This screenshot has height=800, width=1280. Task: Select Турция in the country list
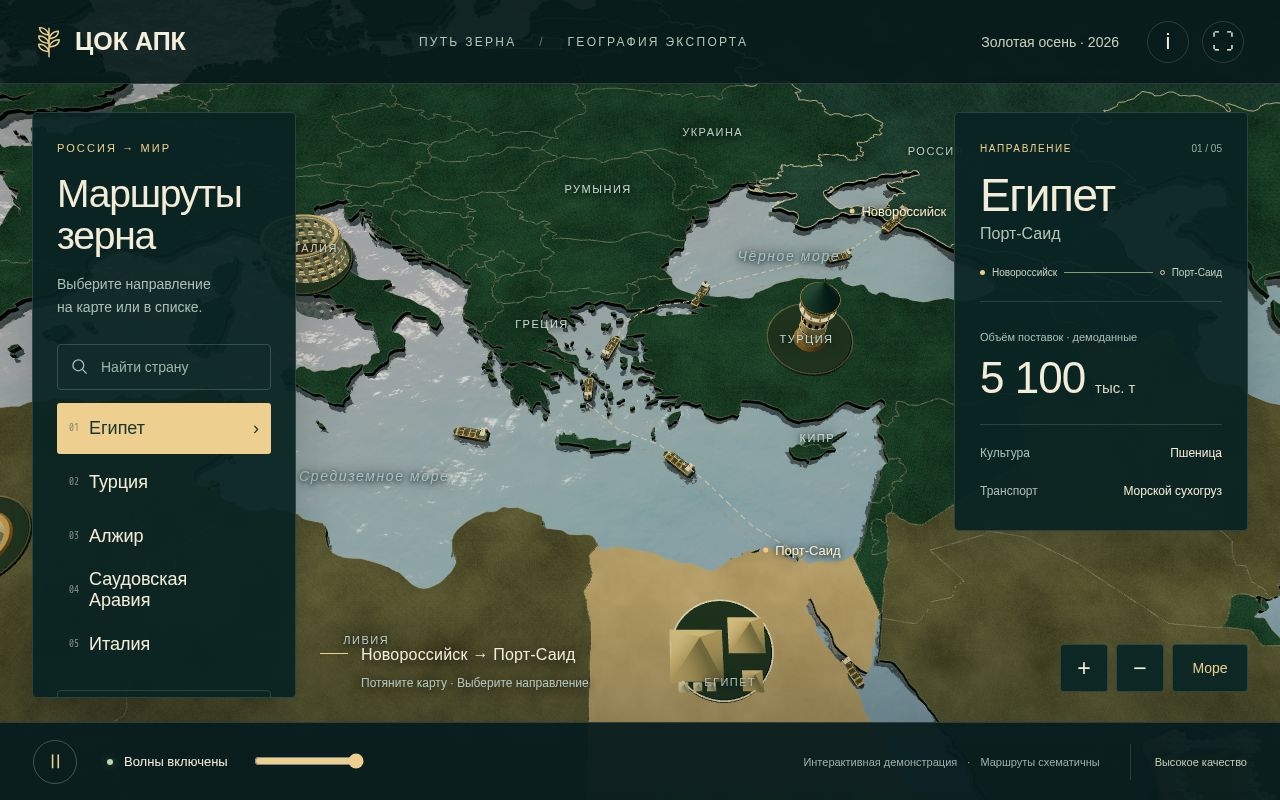point(164,482)
